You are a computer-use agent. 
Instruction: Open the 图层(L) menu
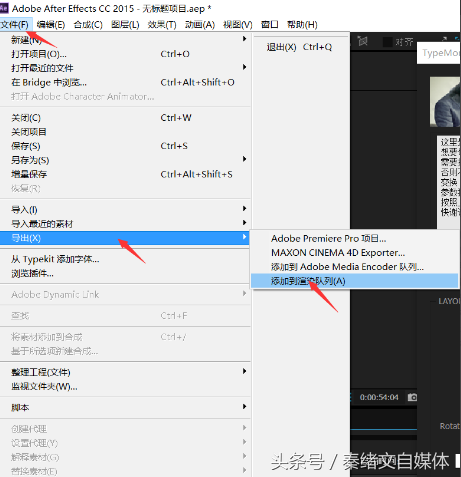pos(125,24)
